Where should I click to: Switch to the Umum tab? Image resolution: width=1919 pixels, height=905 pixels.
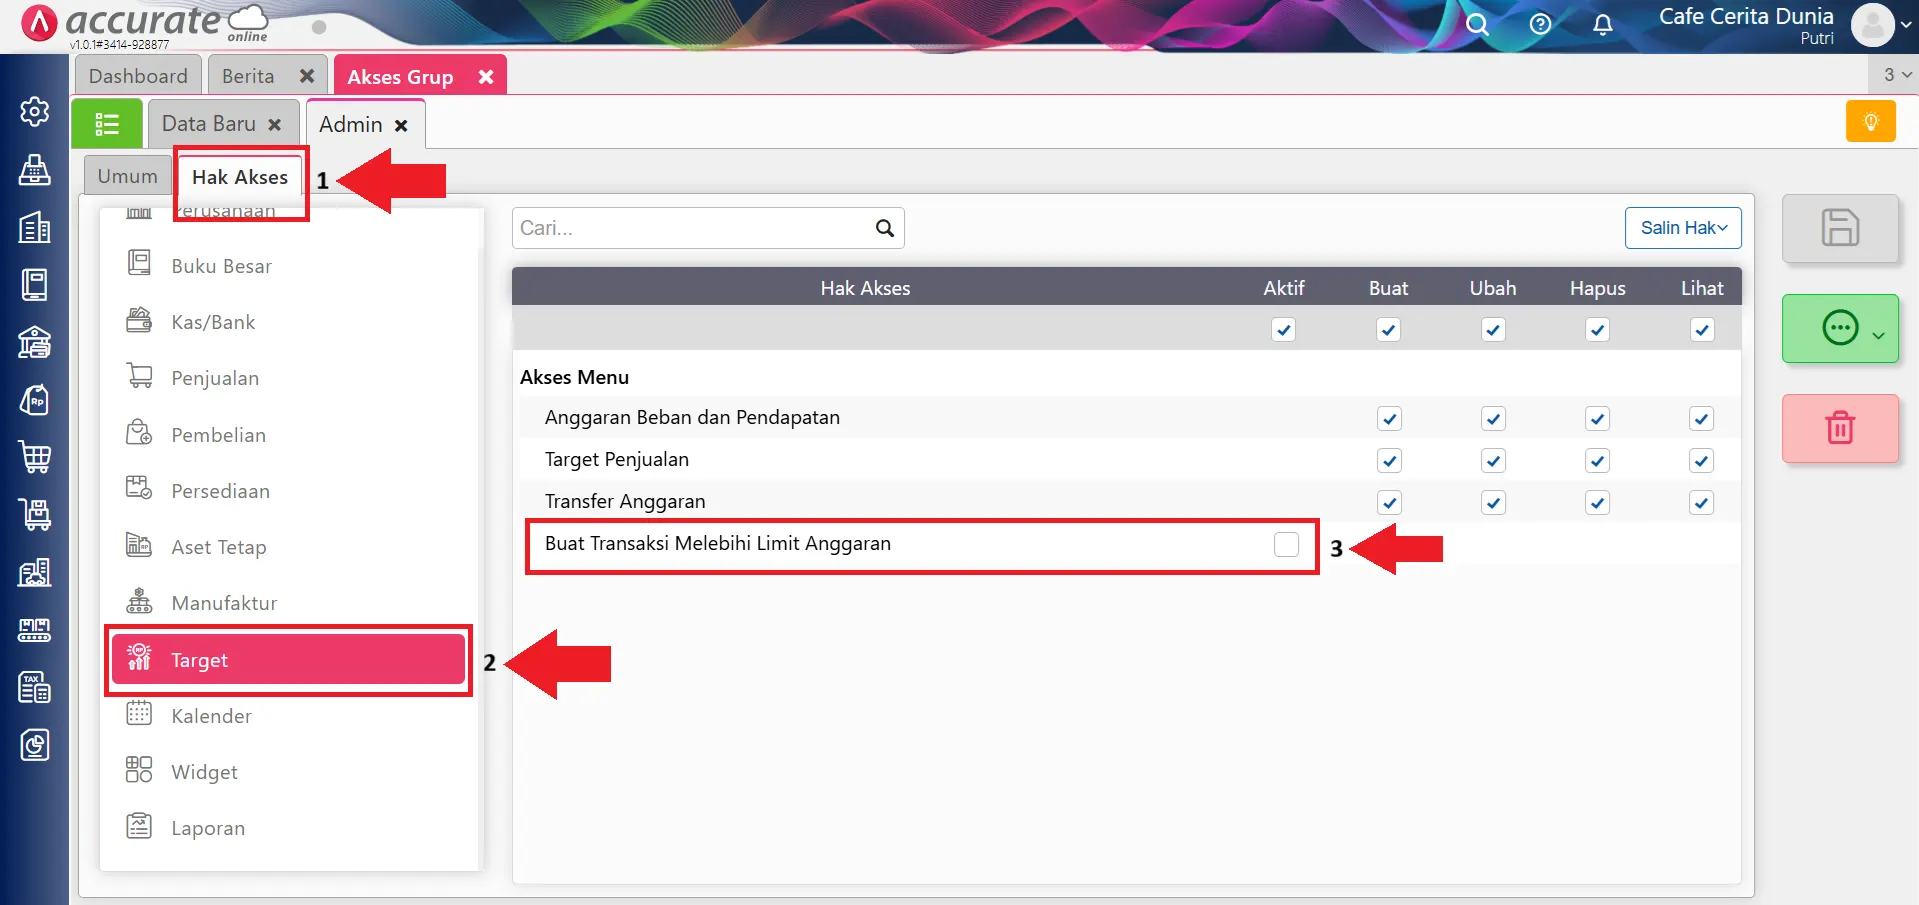[127, 177]
